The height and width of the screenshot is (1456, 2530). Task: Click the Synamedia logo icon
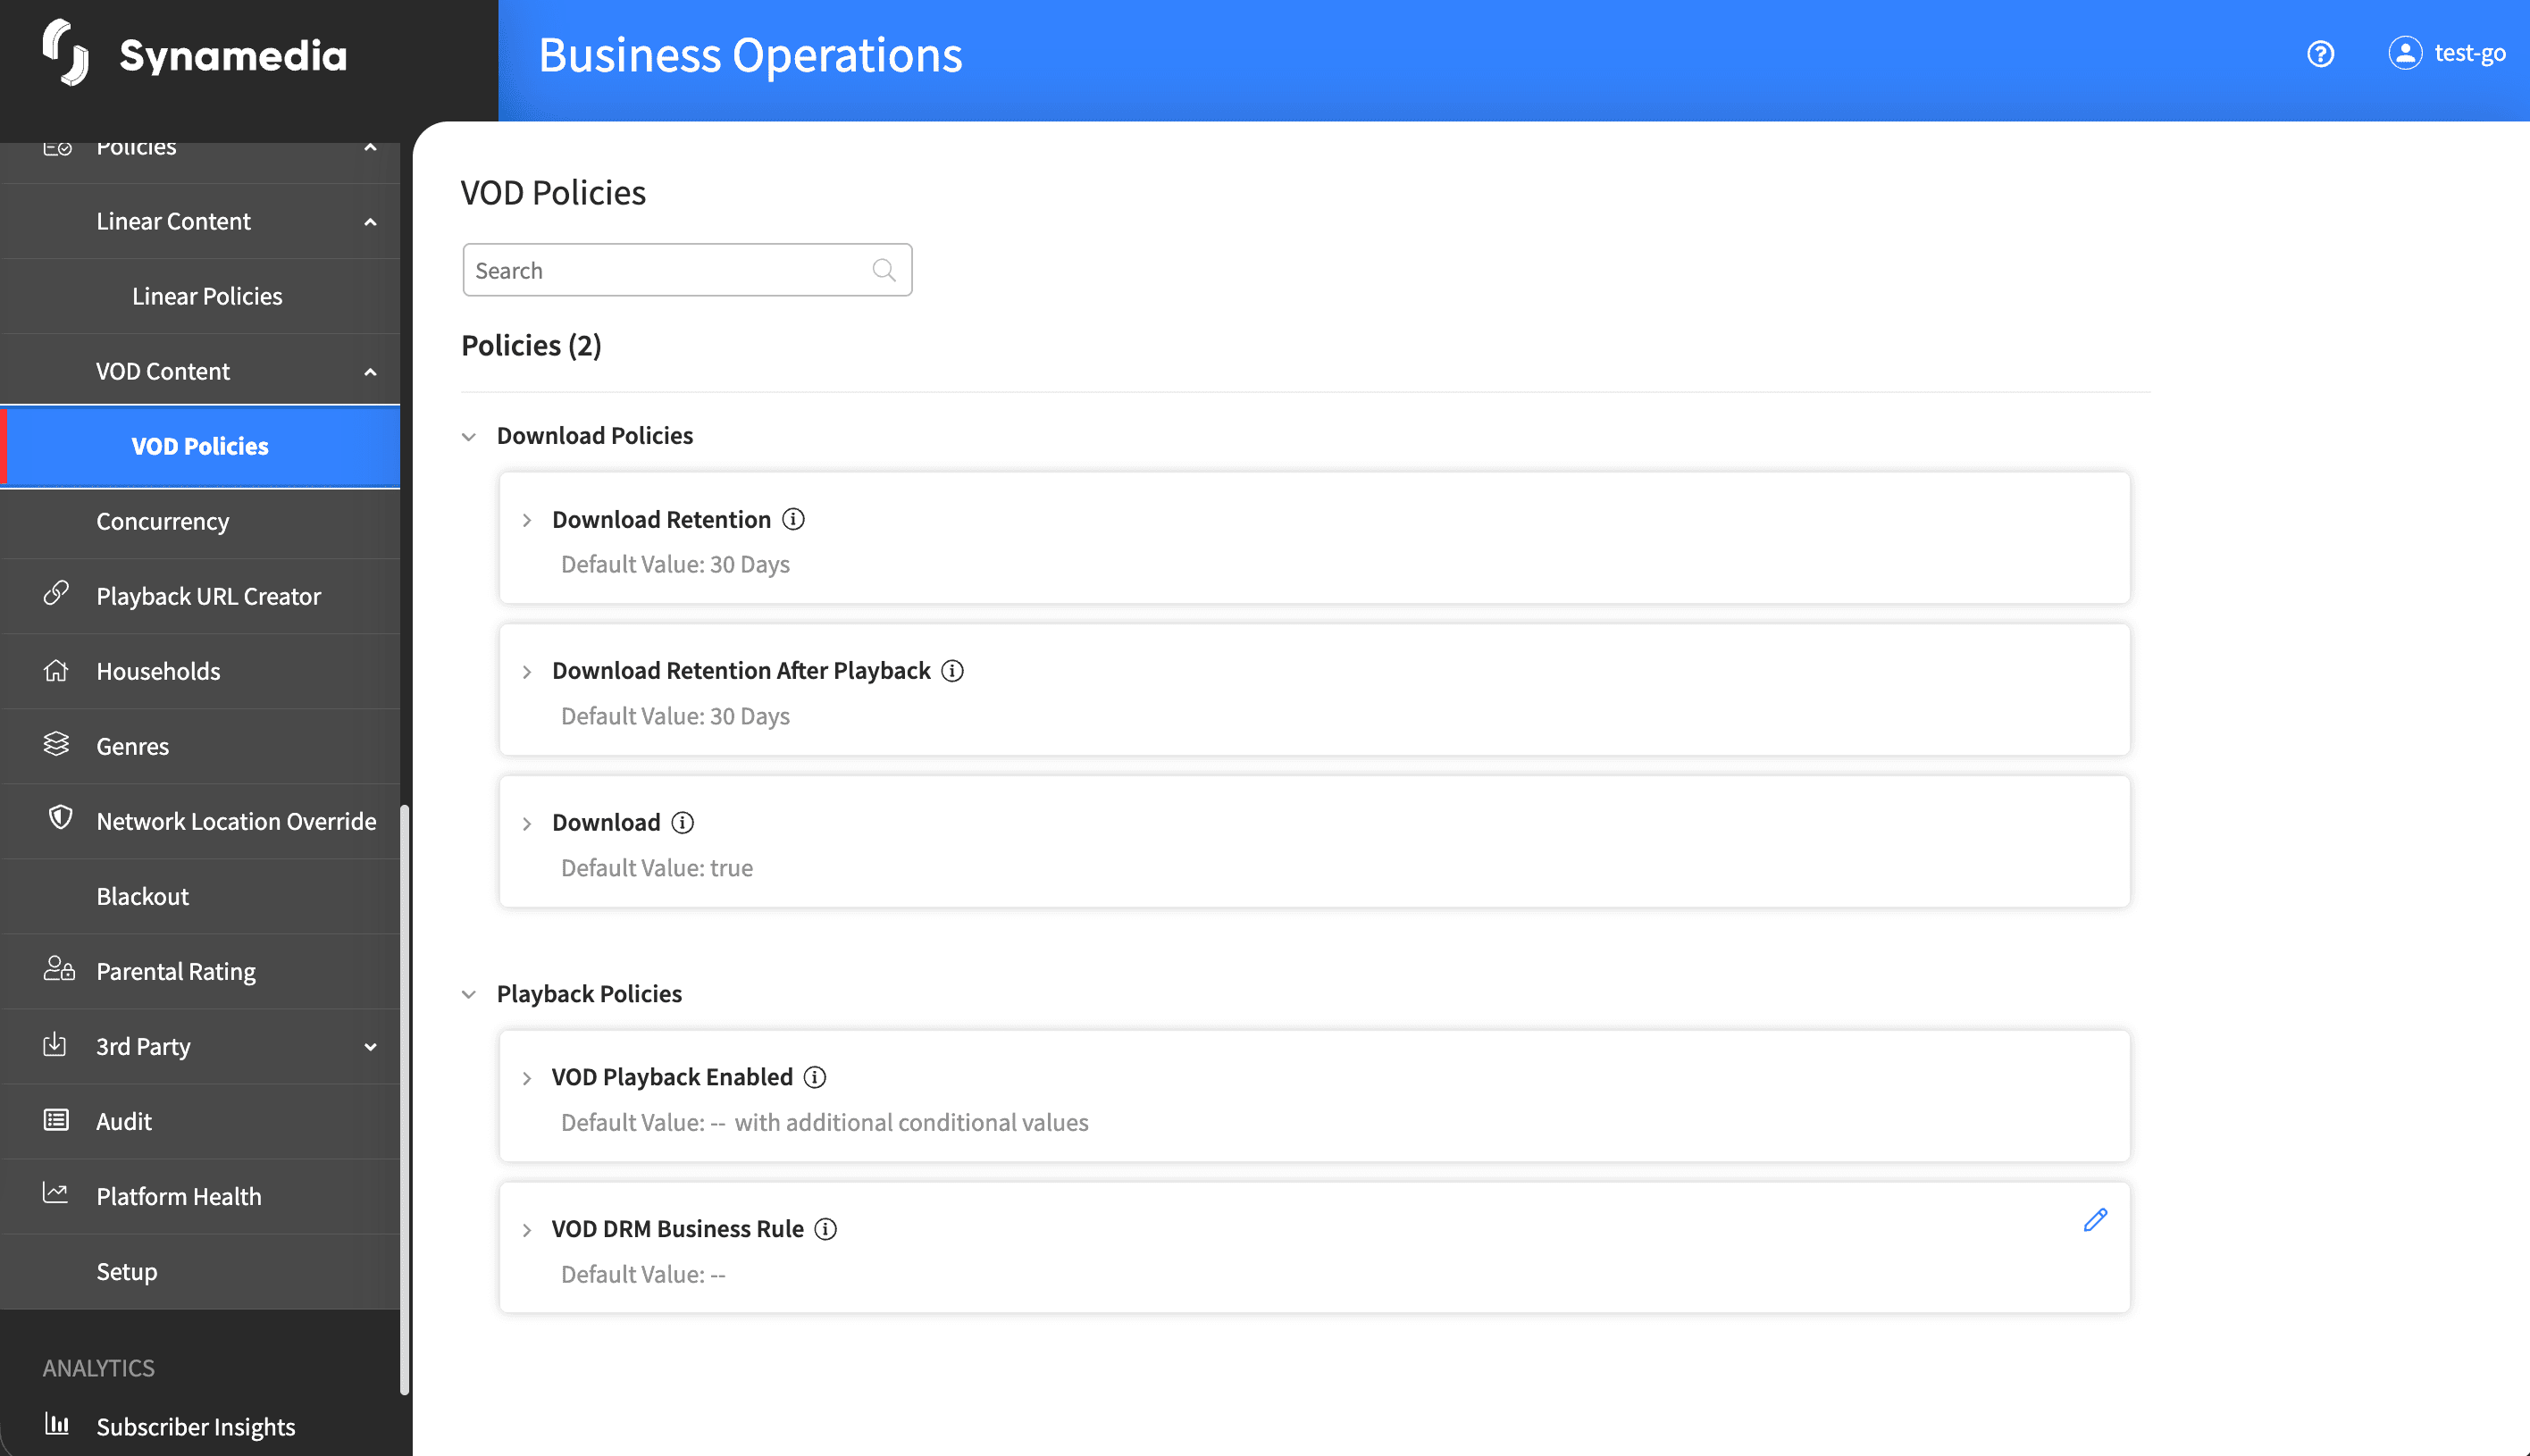click(x=66, y=53)
